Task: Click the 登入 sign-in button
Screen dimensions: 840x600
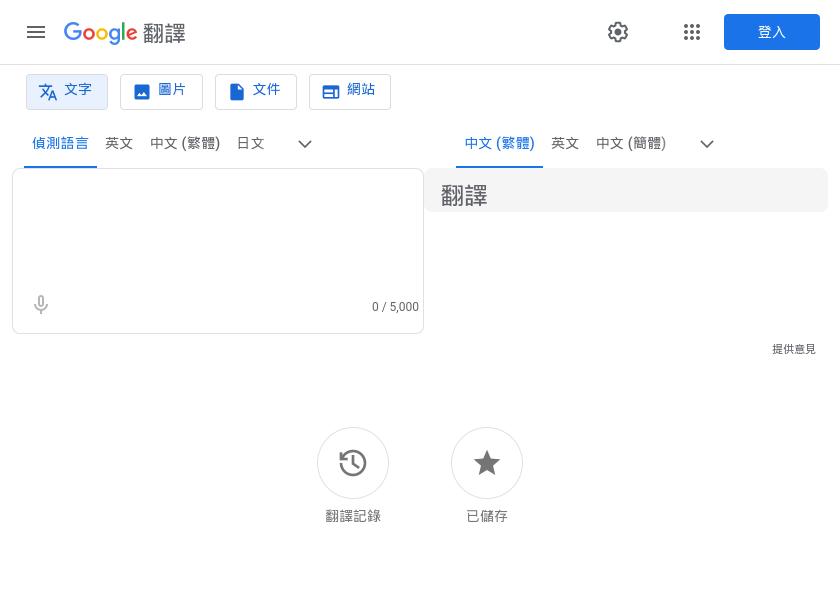Action: [771, 32]
